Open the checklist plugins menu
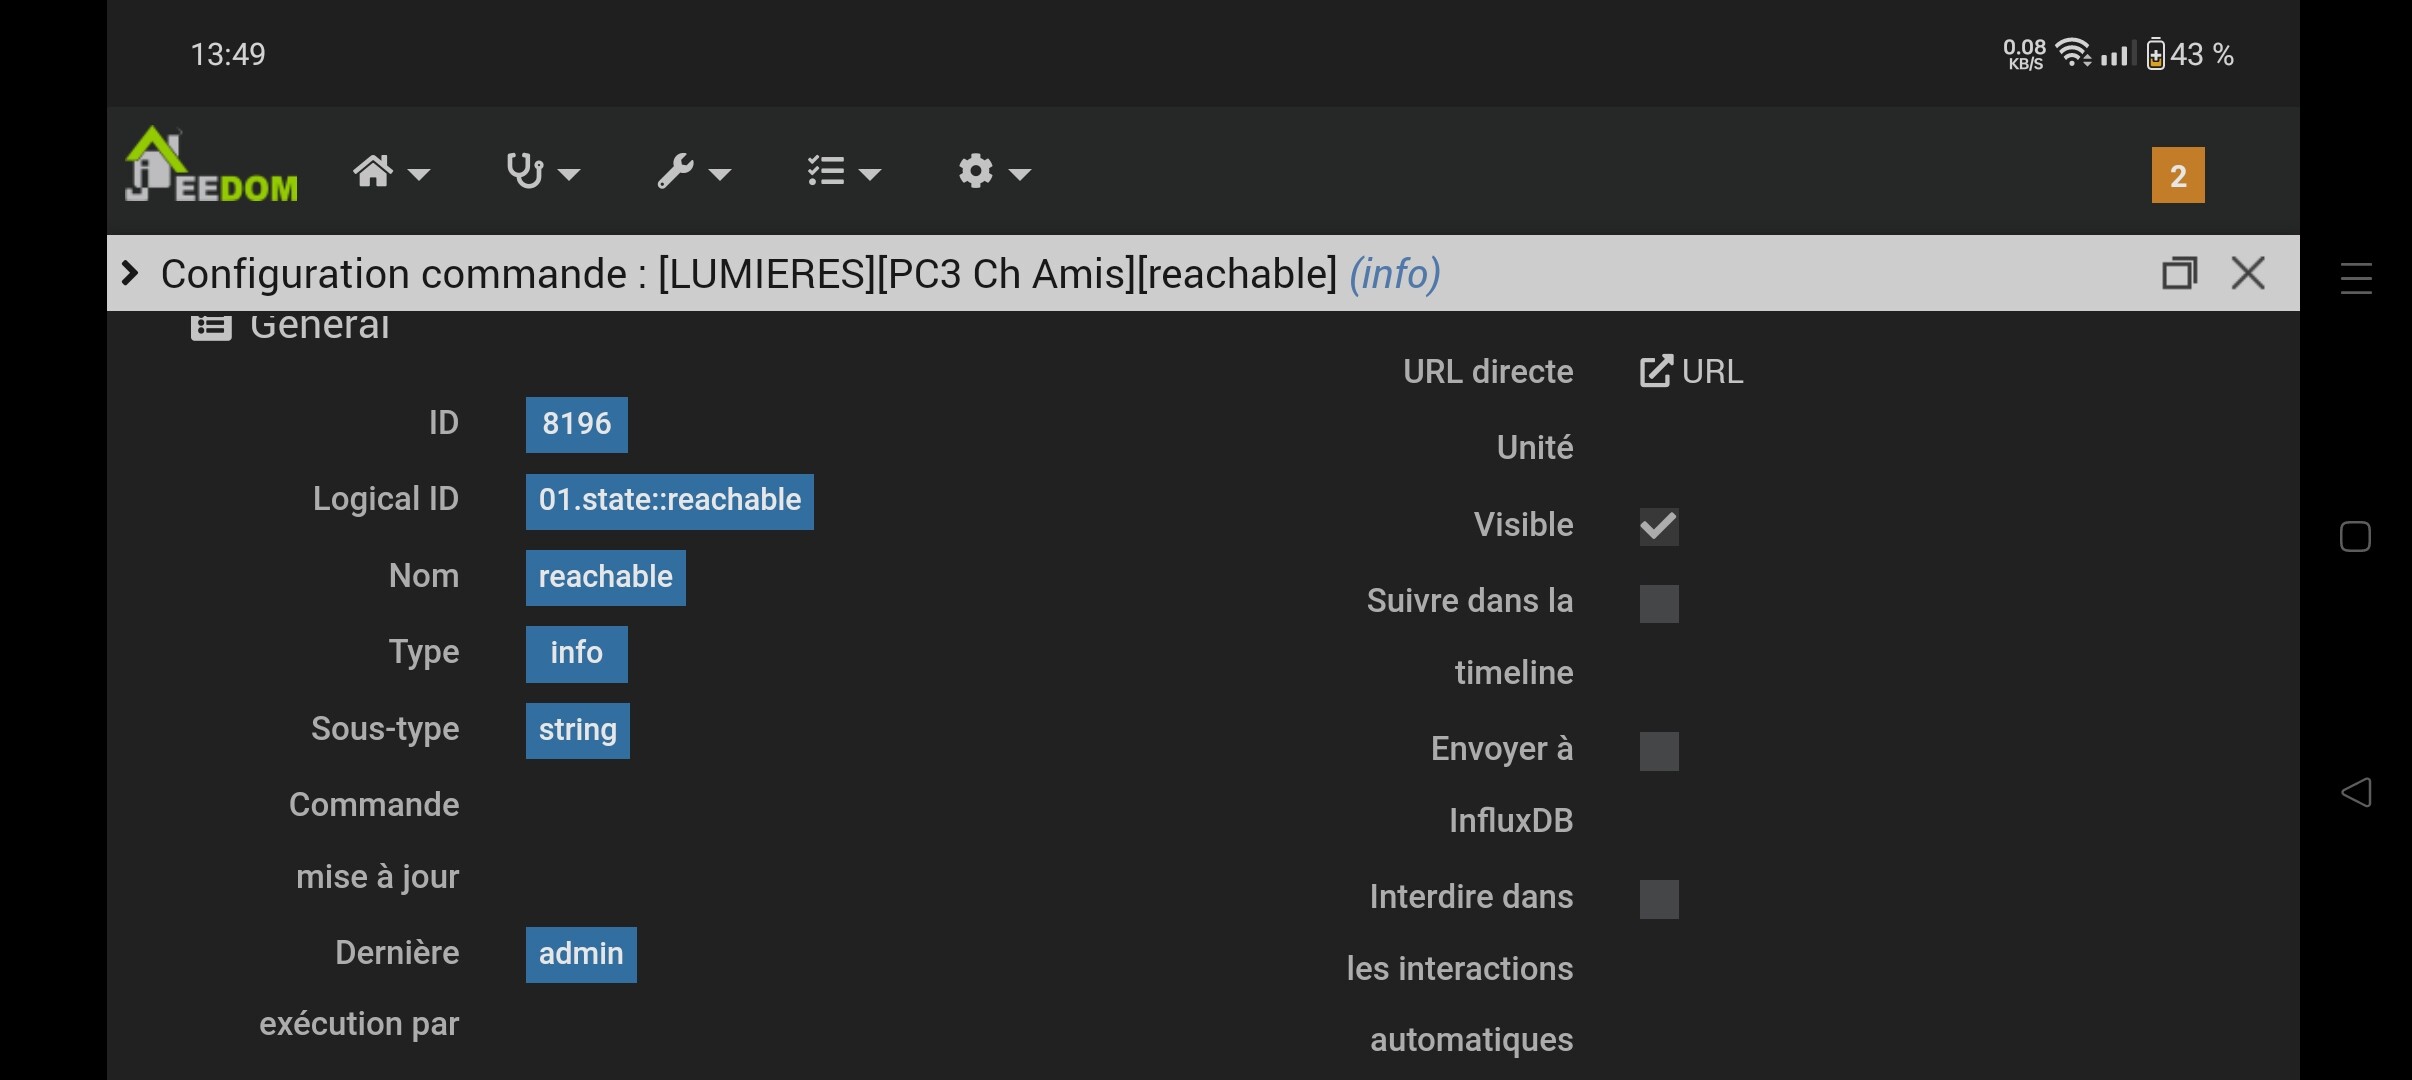Screen dimensions: 2412x1080 (842, 172)
